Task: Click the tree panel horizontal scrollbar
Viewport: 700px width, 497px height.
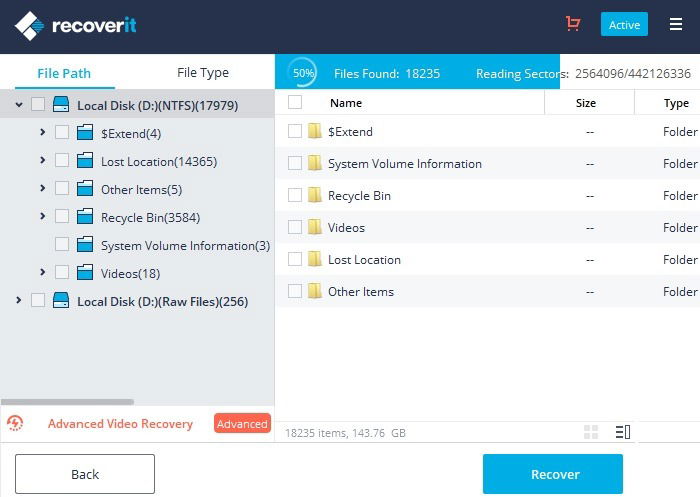Action: [67, 402]
